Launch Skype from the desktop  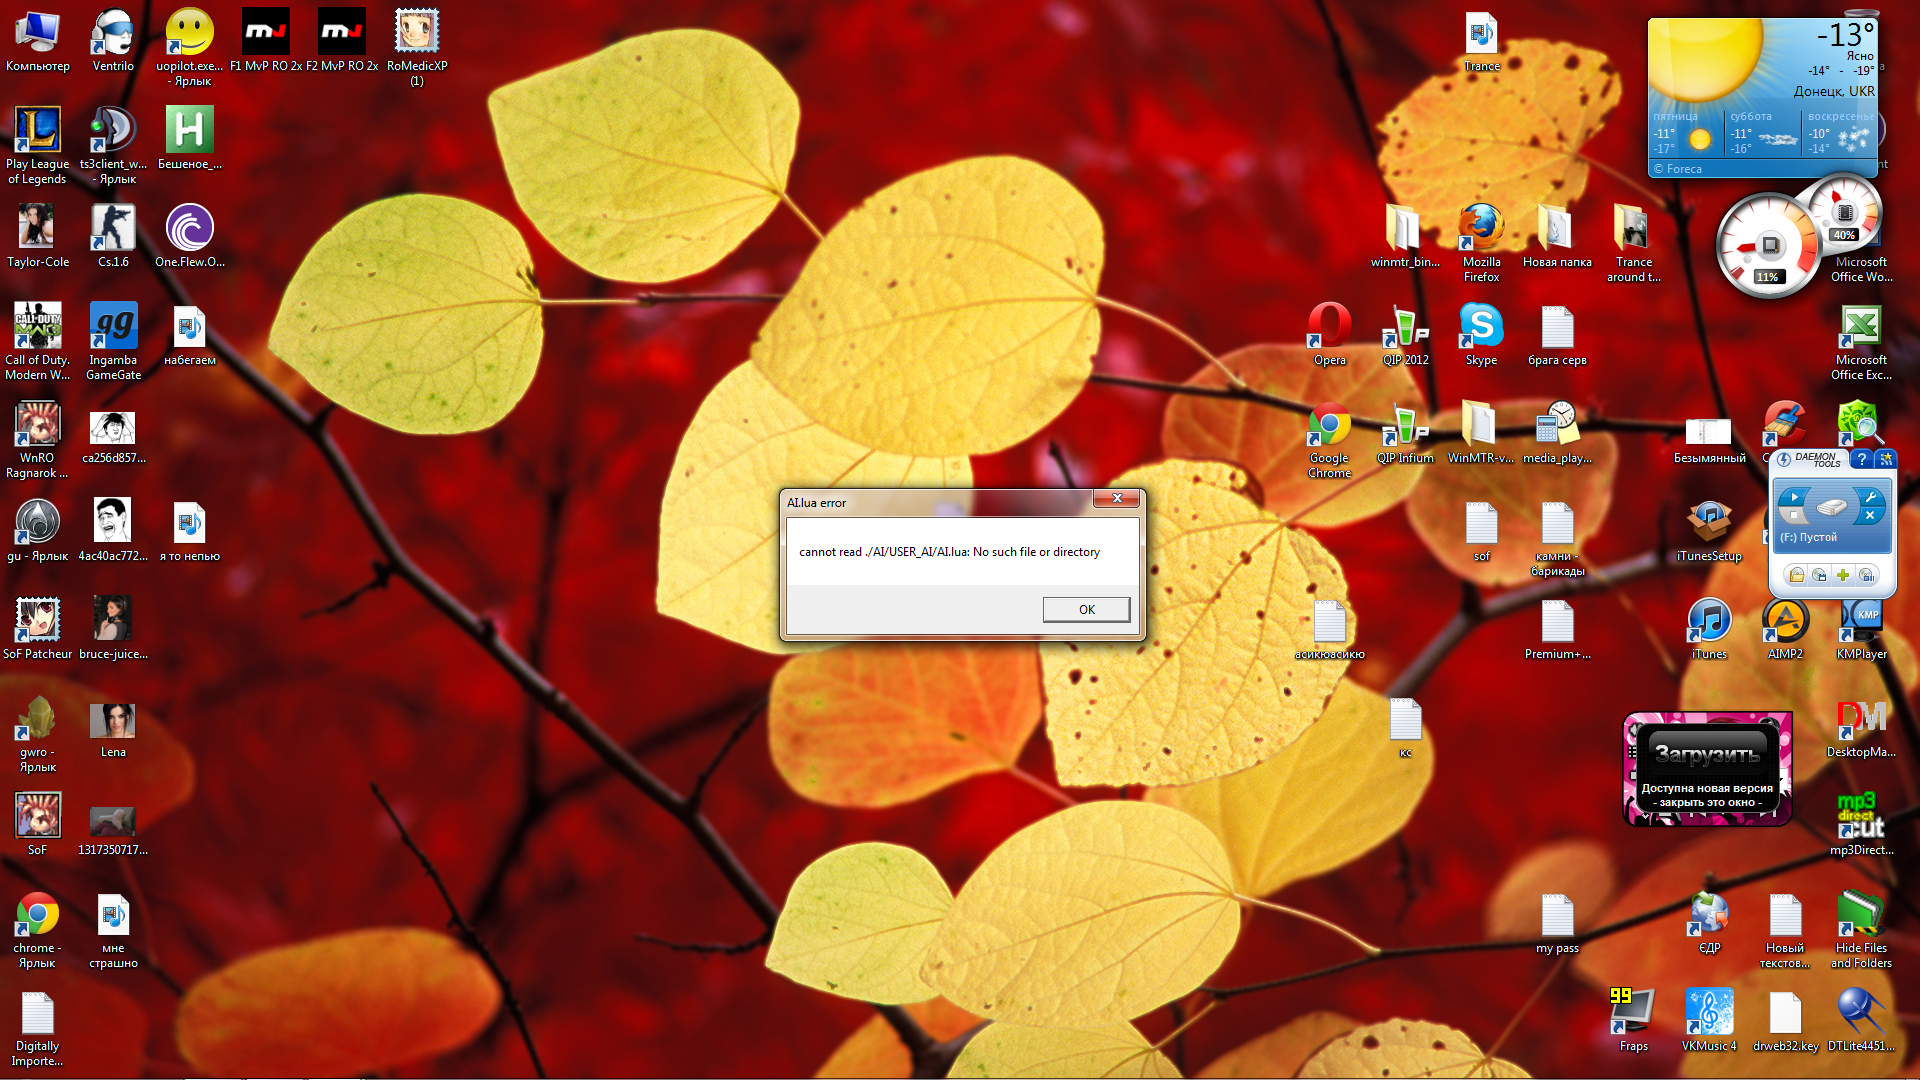point(1481,334)
